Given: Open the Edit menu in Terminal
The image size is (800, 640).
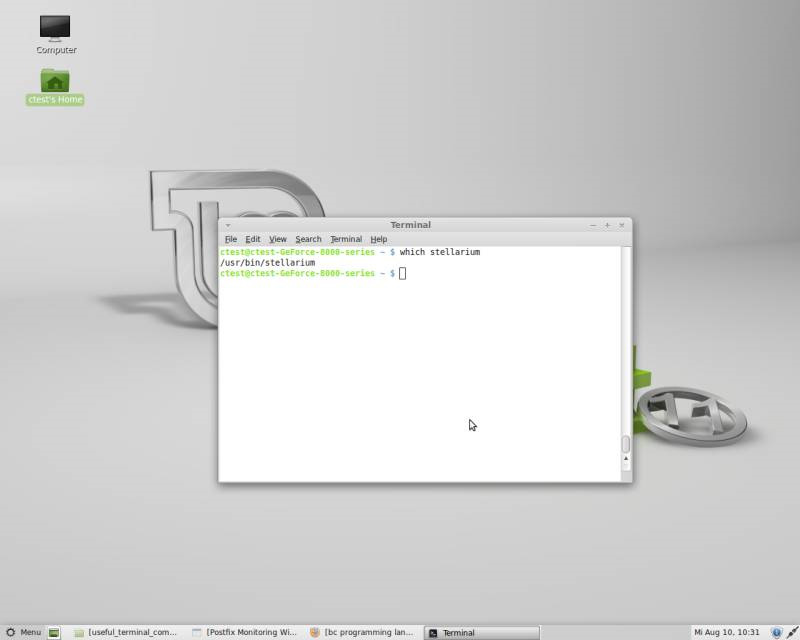Looking at the screenshot, I should click(x=253, y=239).
